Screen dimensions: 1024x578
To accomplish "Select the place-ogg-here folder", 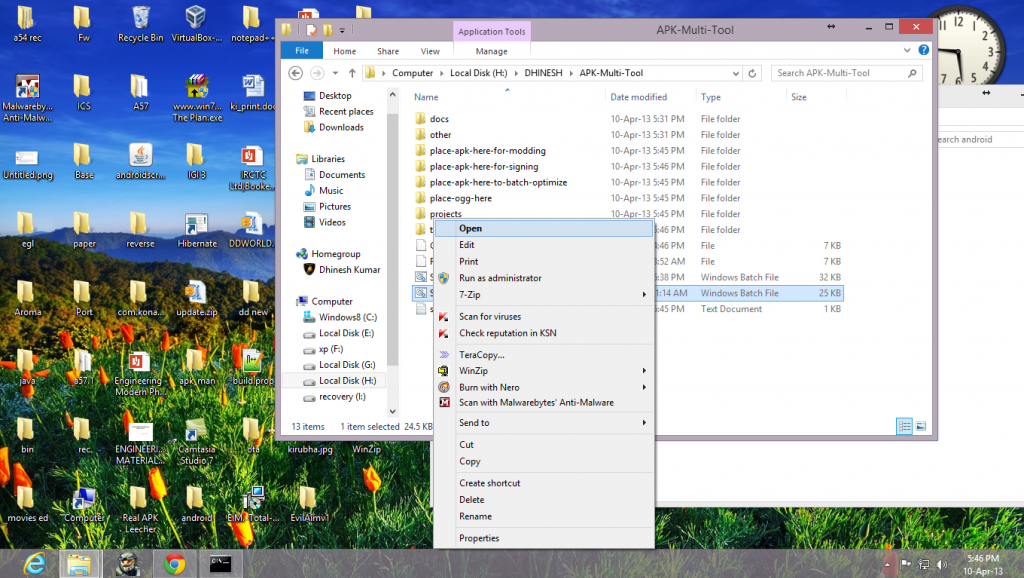I will (460, 199).
